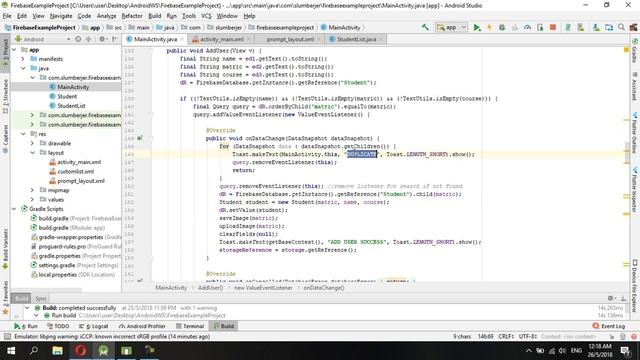Collapse the res folder
Screen dimensions: 640x360
23,134
